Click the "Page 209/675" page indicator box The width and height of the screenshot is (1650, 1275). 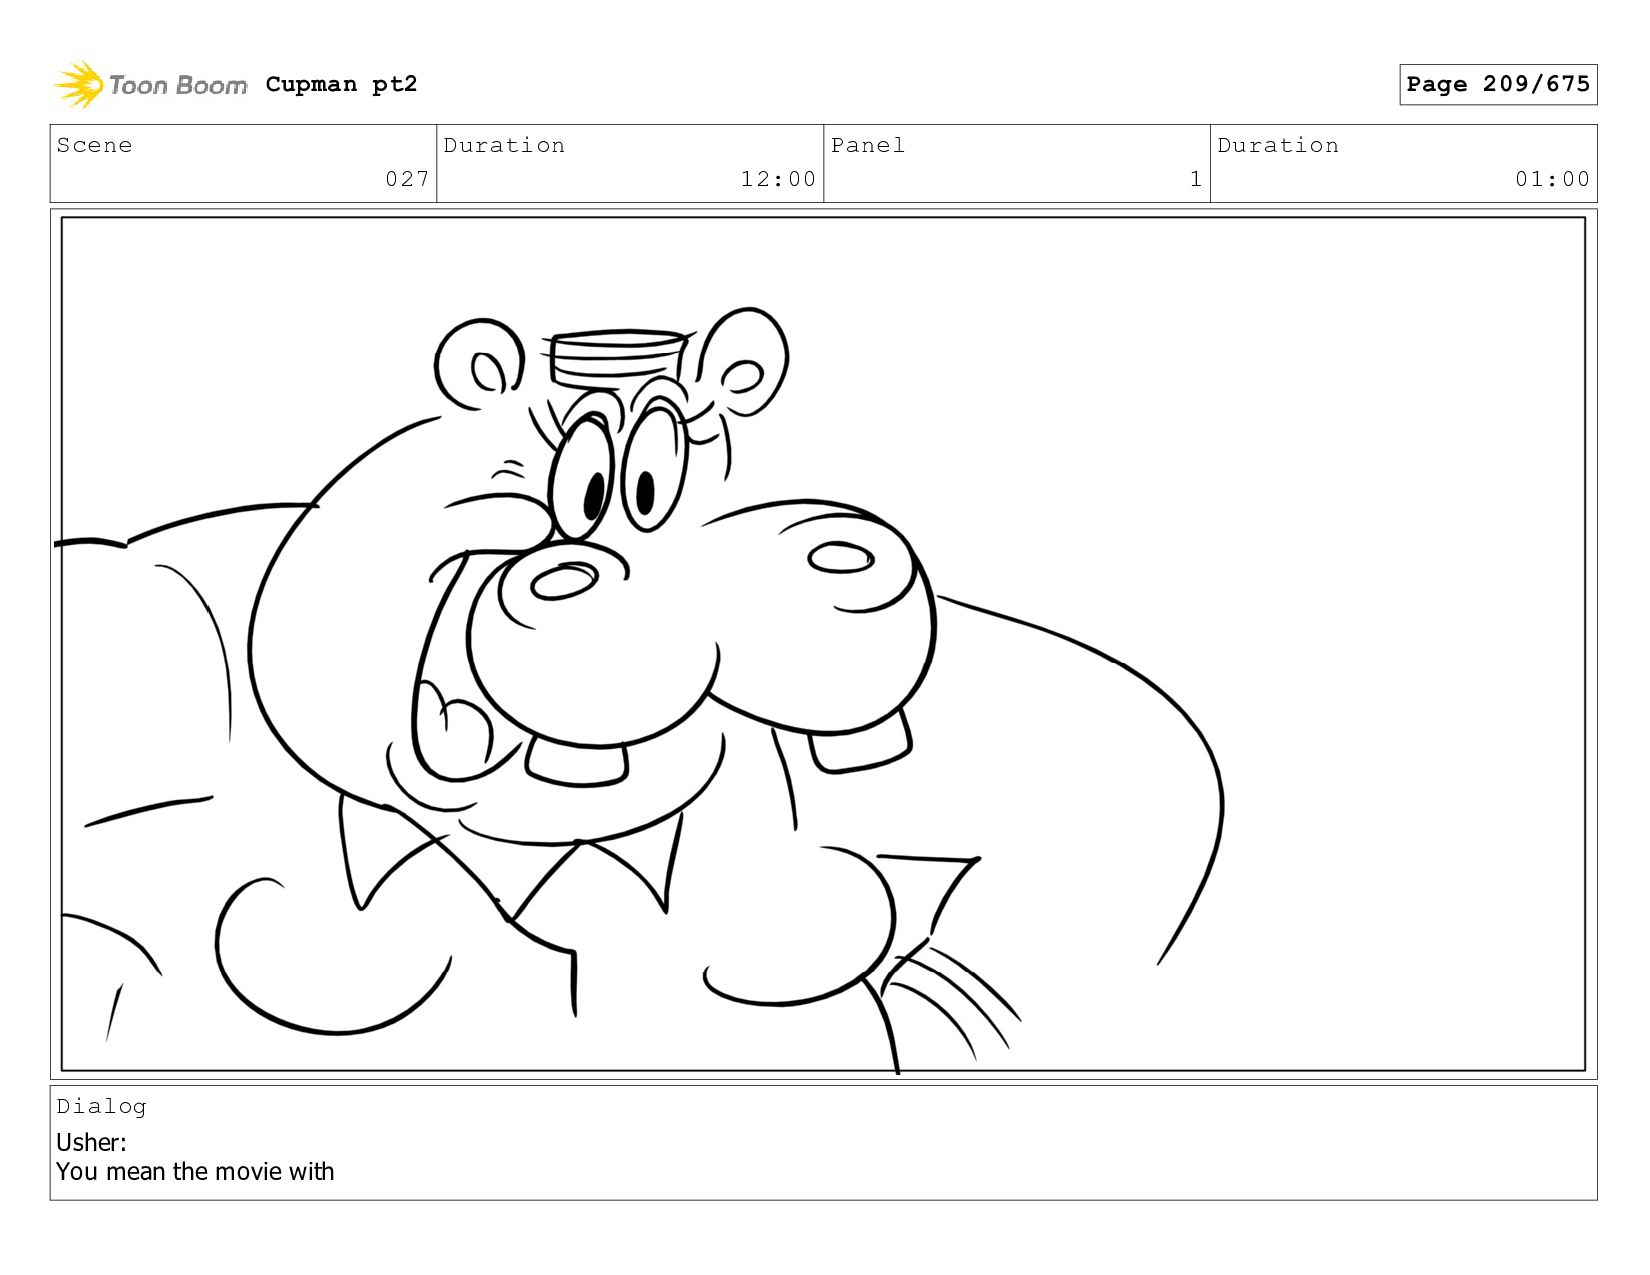pyautogui.click(x=1498, y=84)
